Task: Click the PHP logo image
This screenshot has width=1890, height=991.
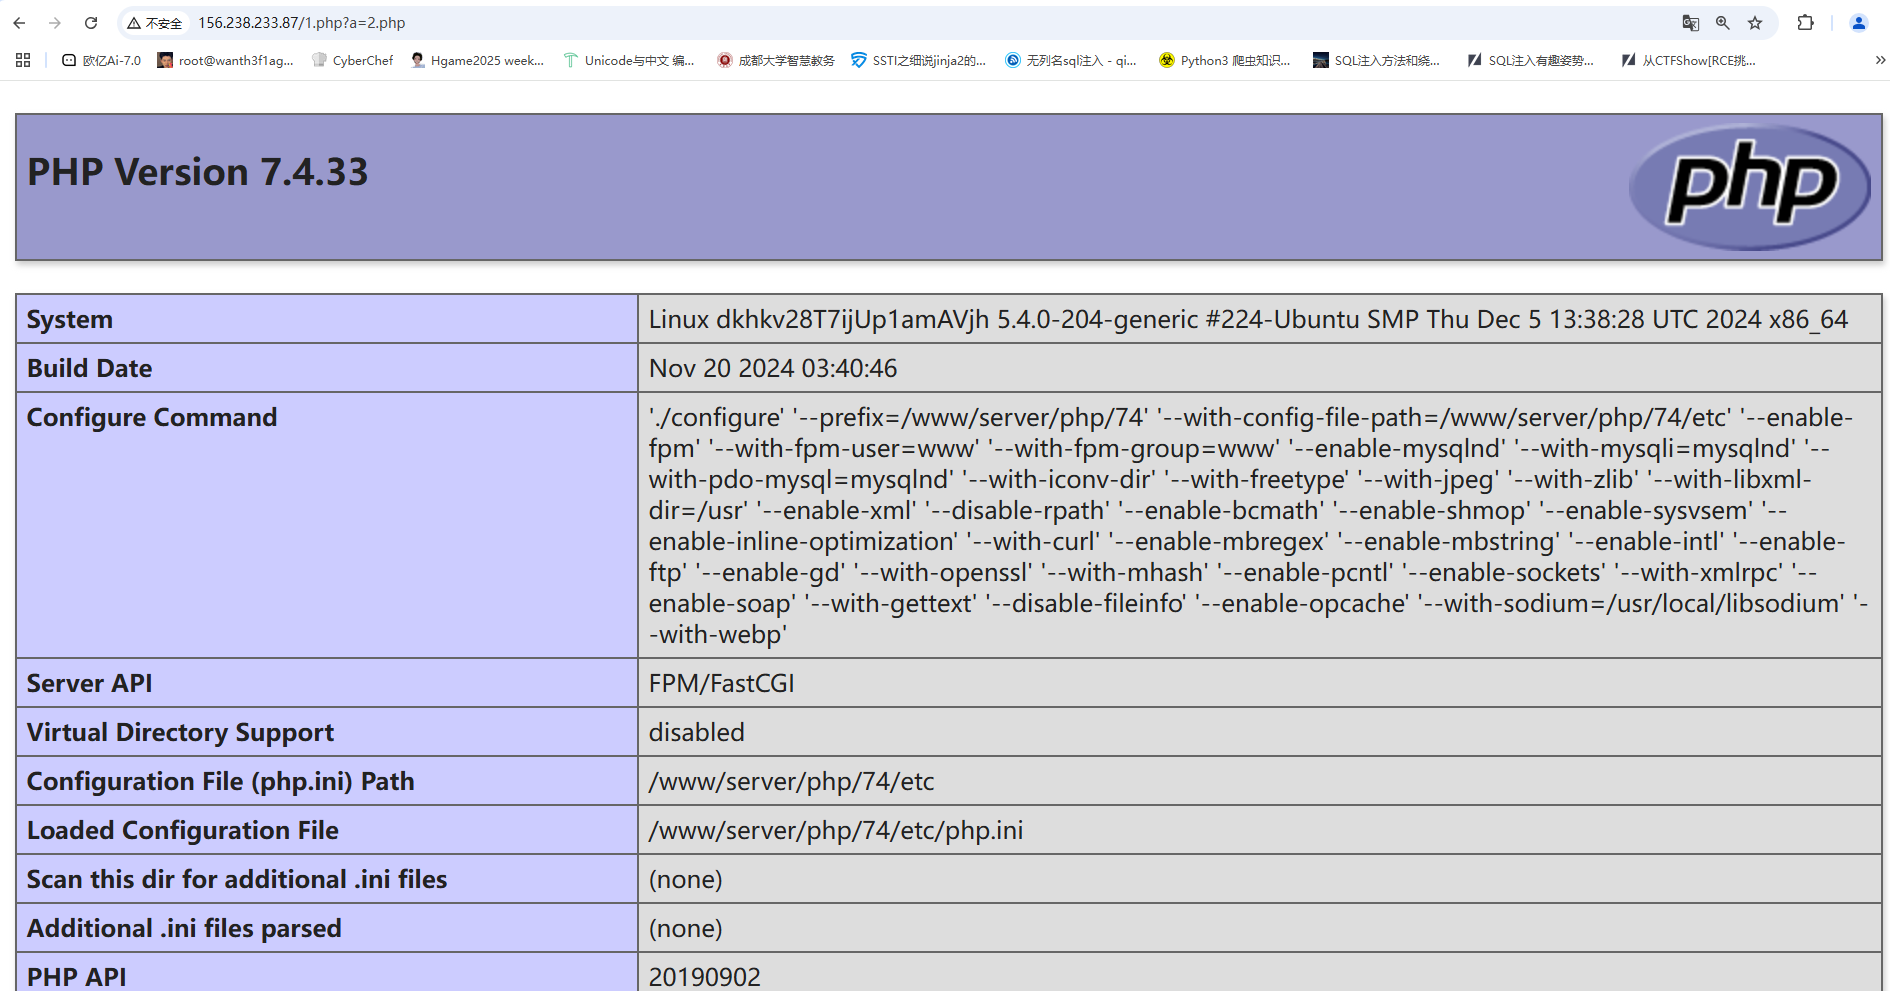Action: click(x=1749, y=187)
